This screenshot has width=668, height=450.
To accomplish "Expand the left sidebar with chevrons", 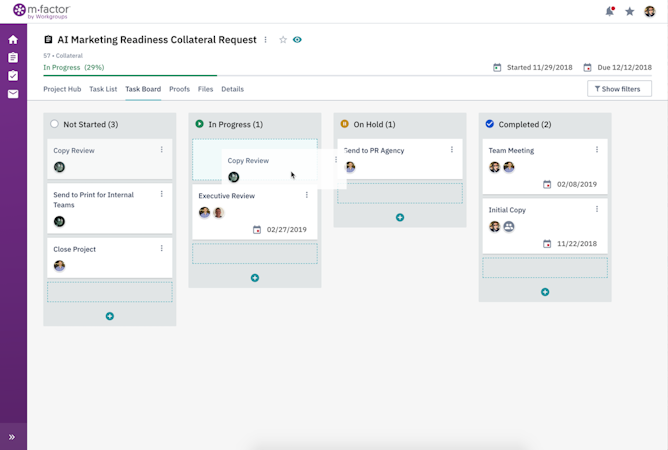I will [13, 437].
